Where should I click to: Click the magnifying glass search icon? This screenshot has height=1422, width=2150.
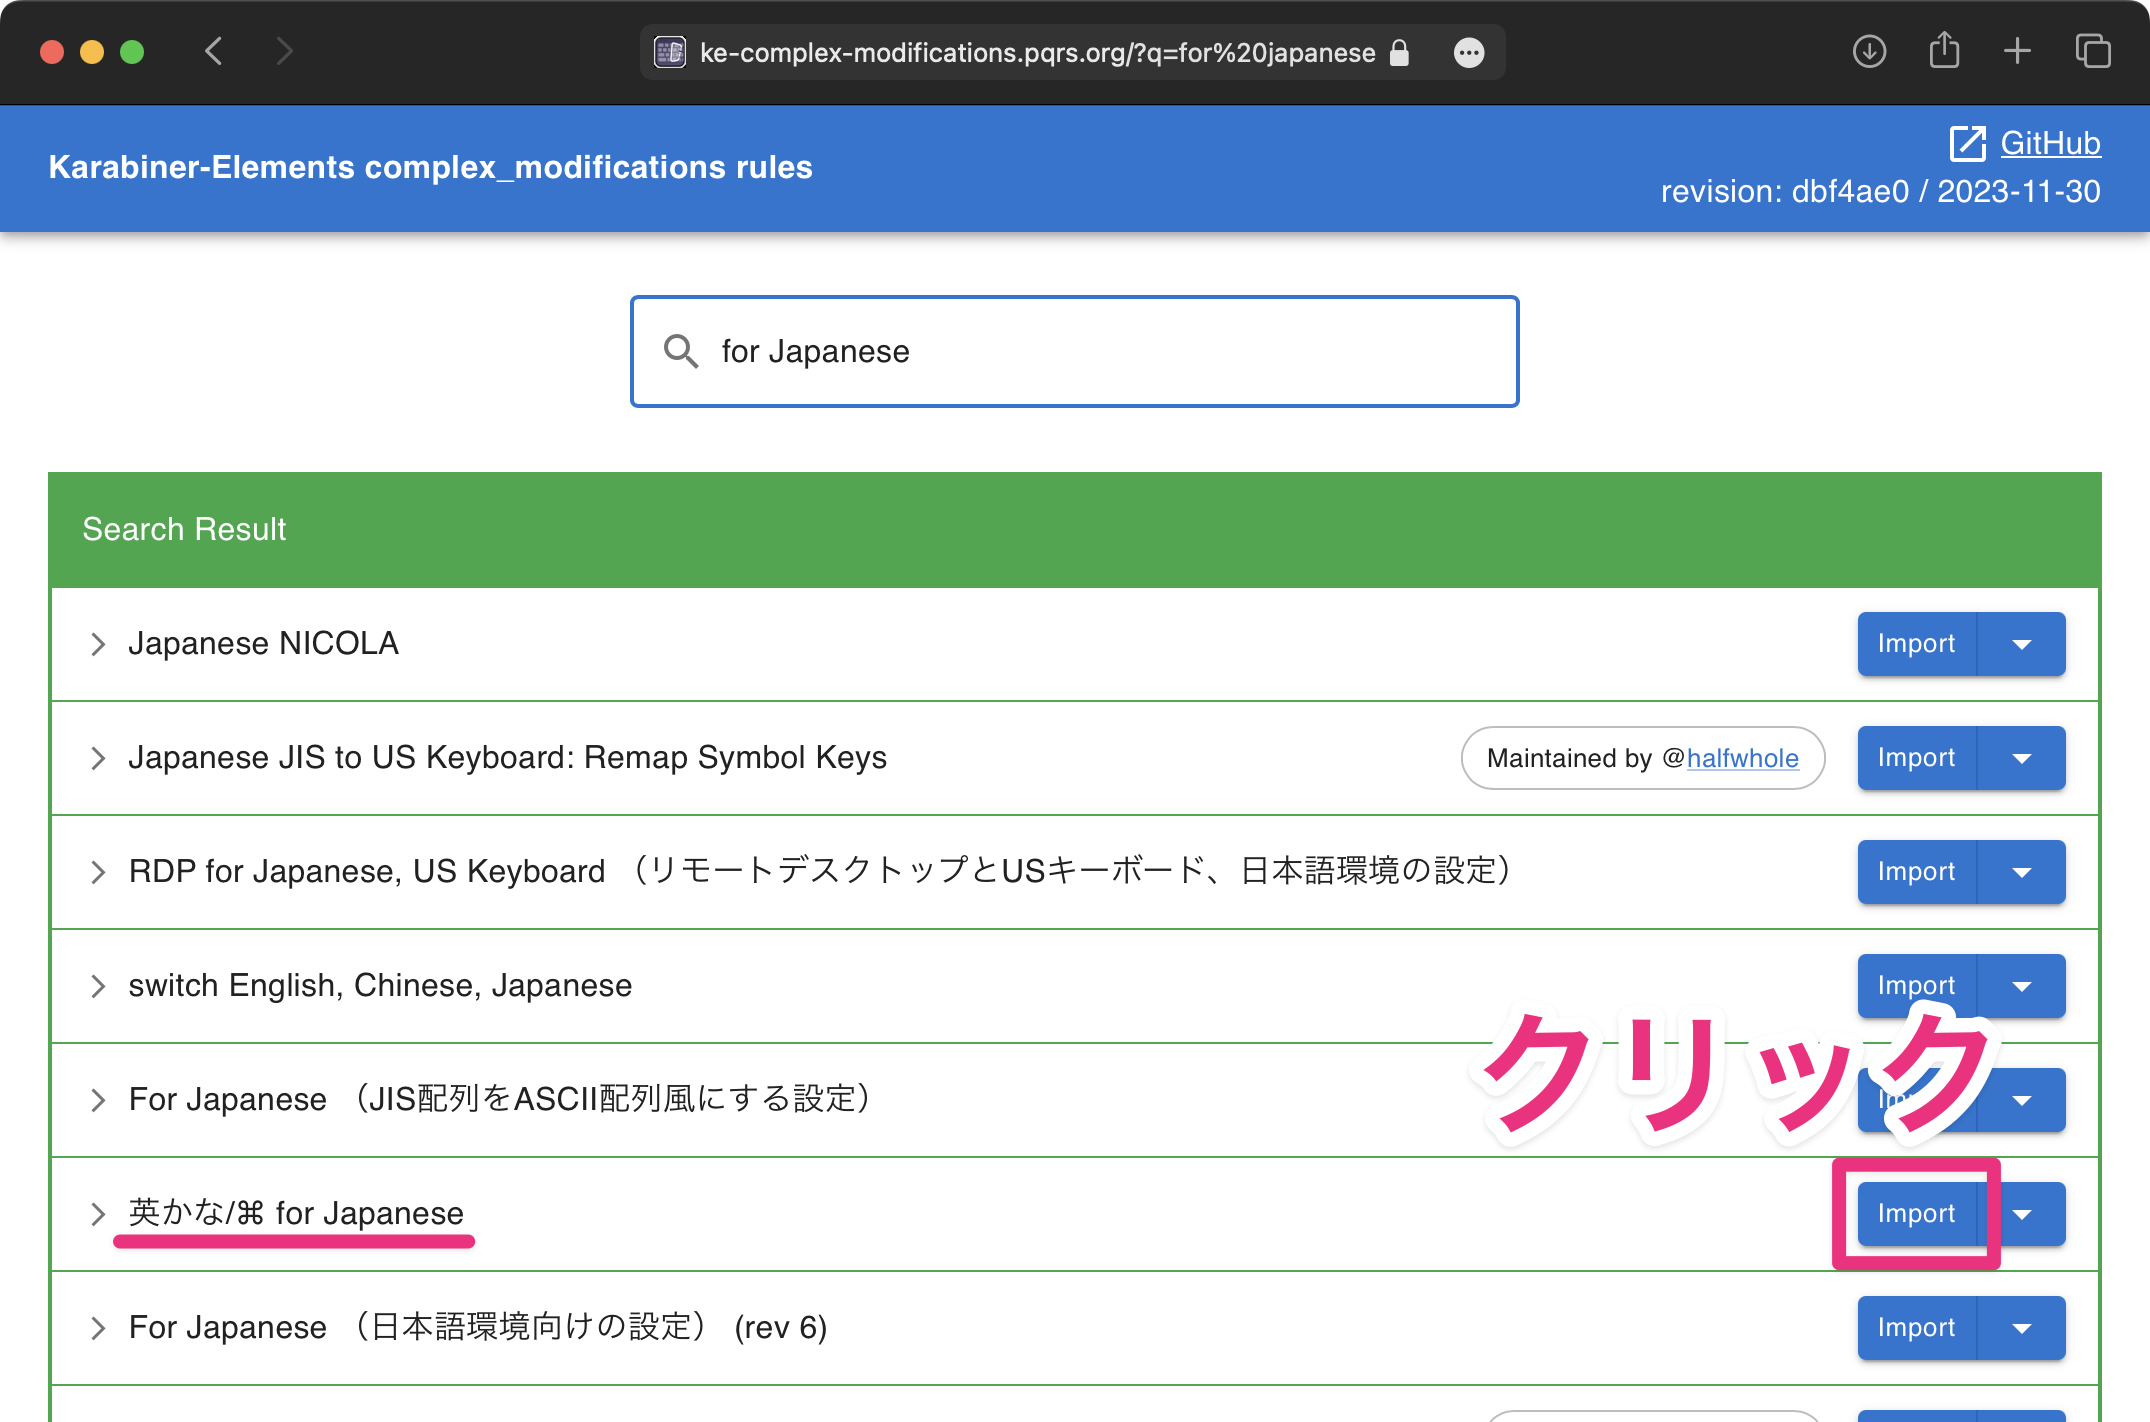pos(681,352)
